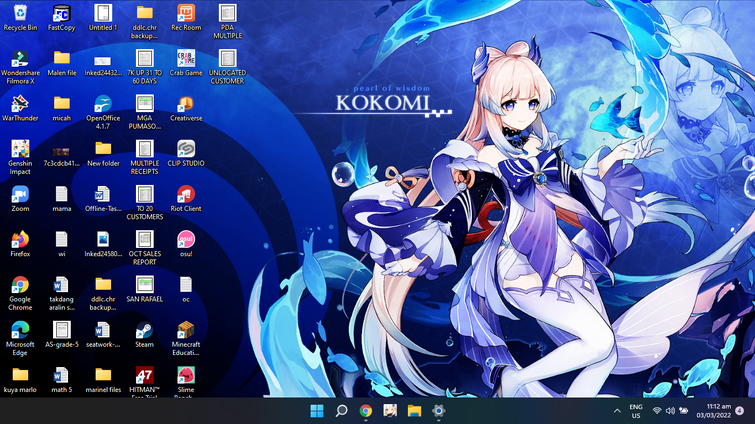This screenshot has height=424, width=755.
Task: Select the micah folder
Action: [62, 108]
